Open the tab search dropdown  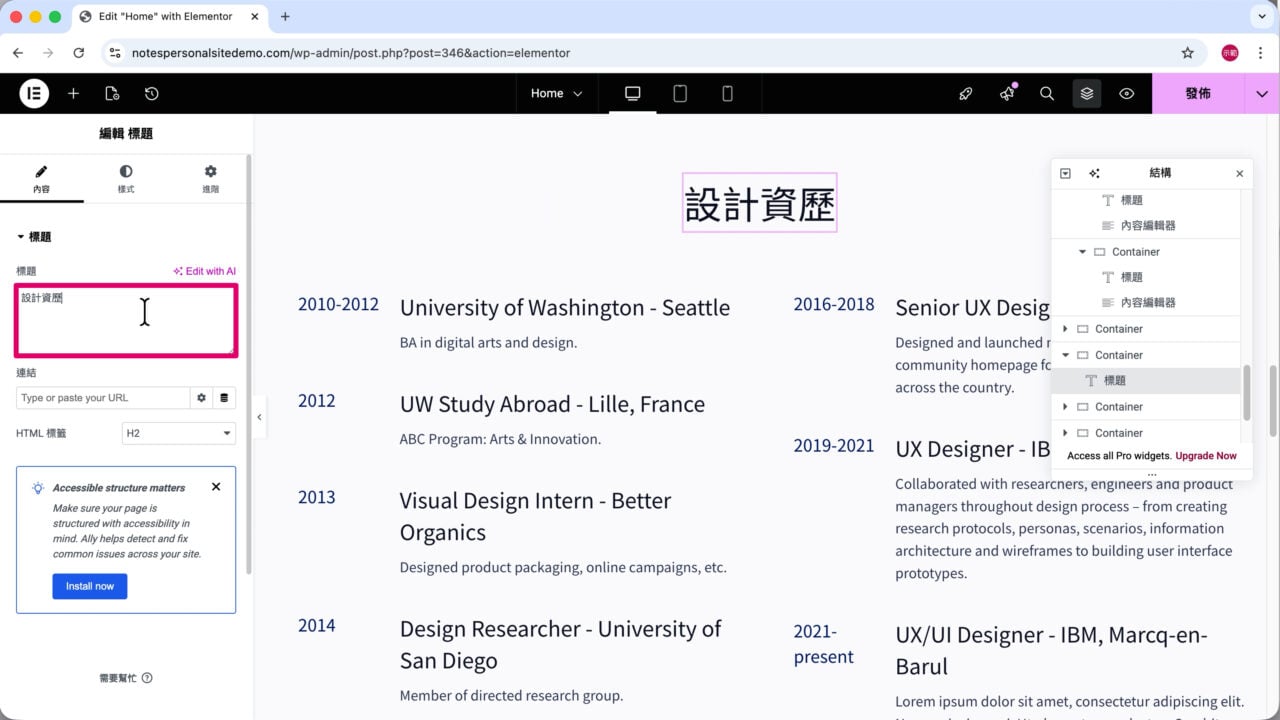[x=1261, y=17]
